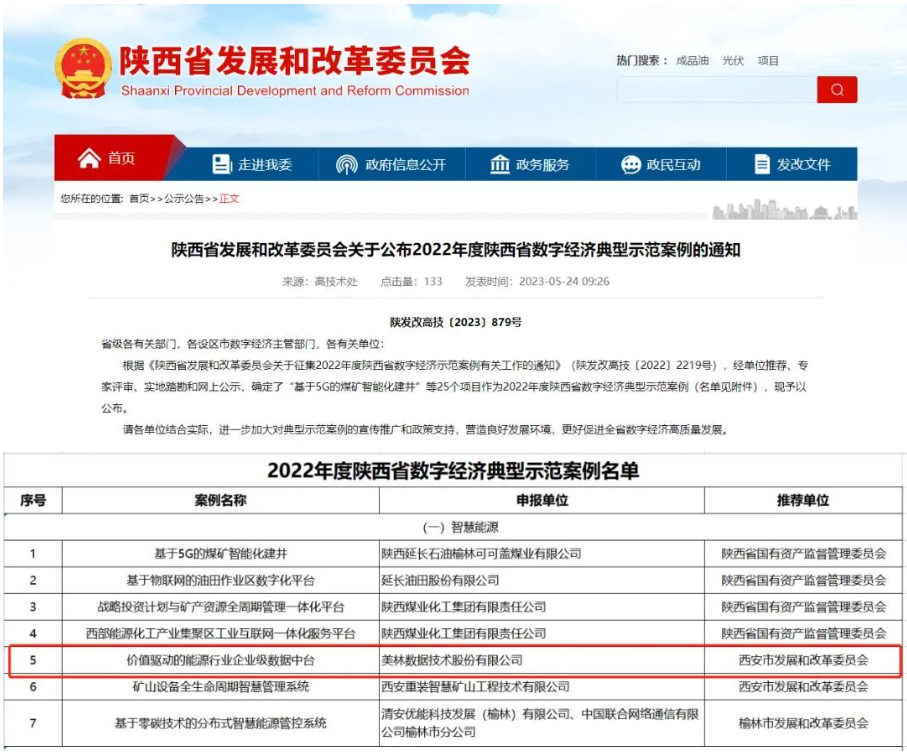Click the speech-bubble icon for 政民互动
This screenshot has height=755, width=907.
(630, 162)
